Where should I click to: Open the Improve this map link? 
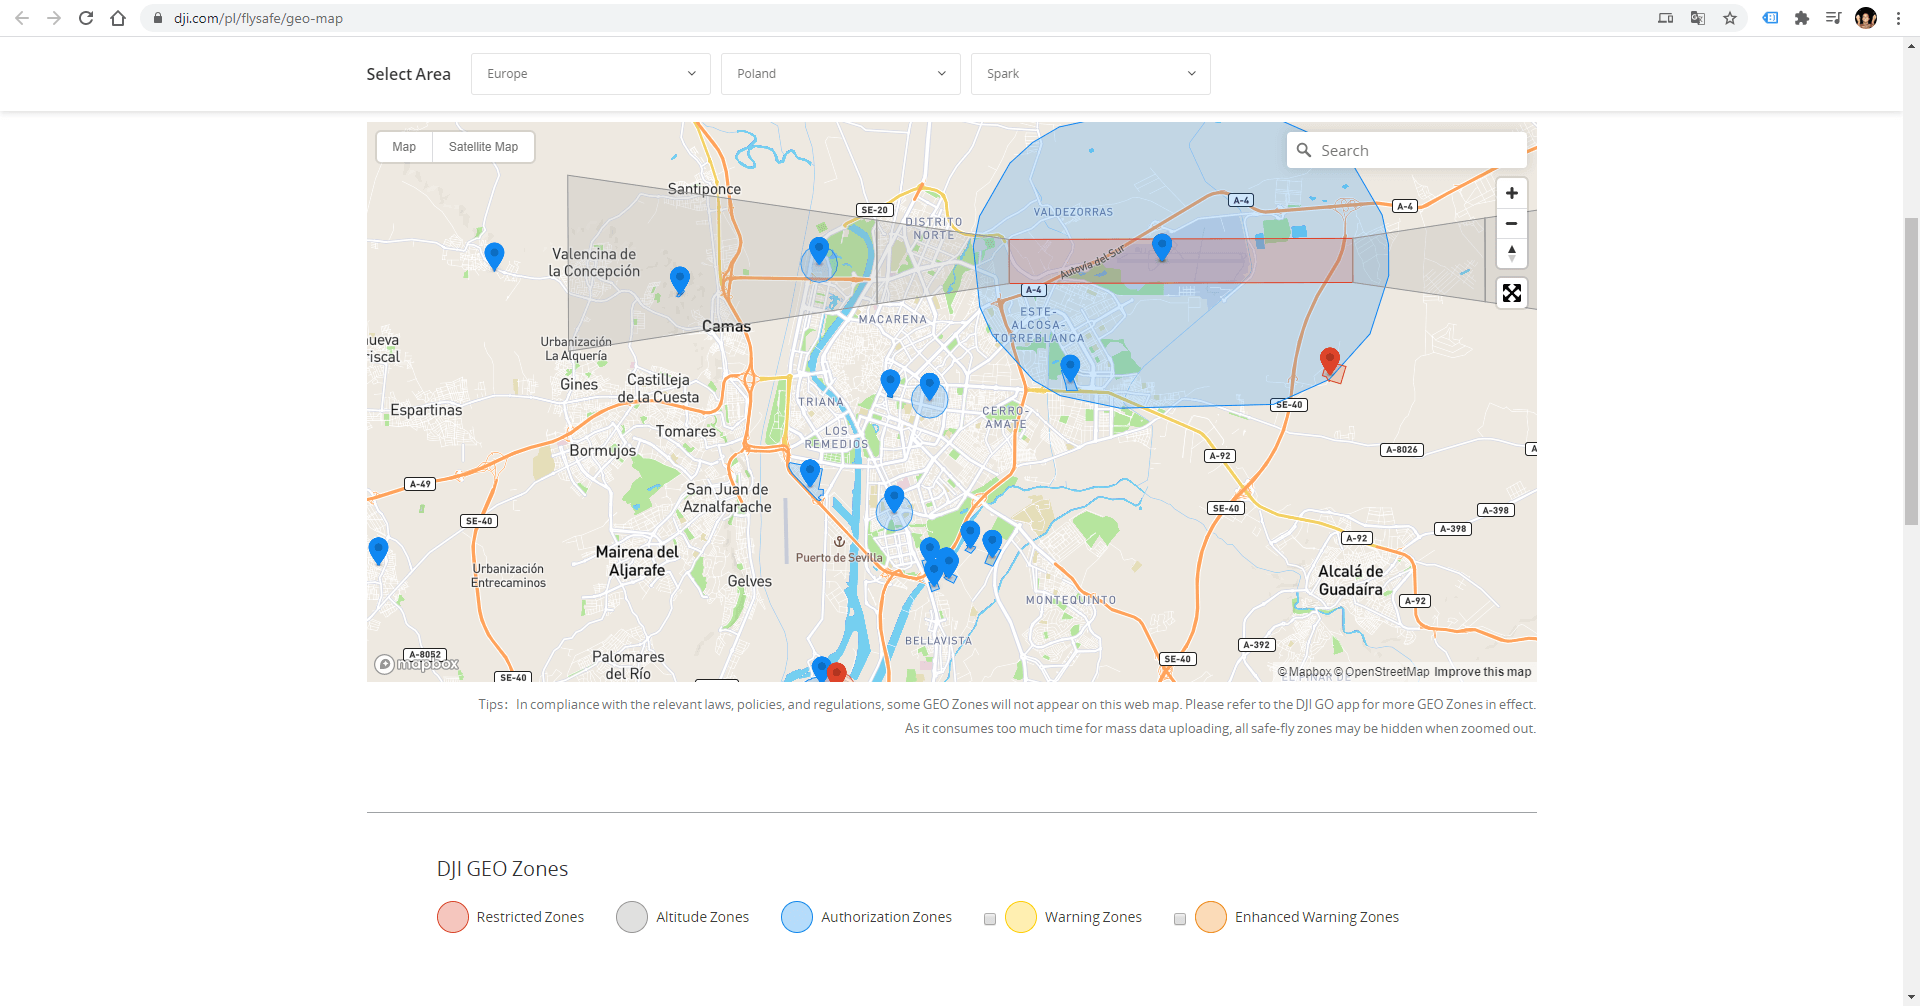1483,672
